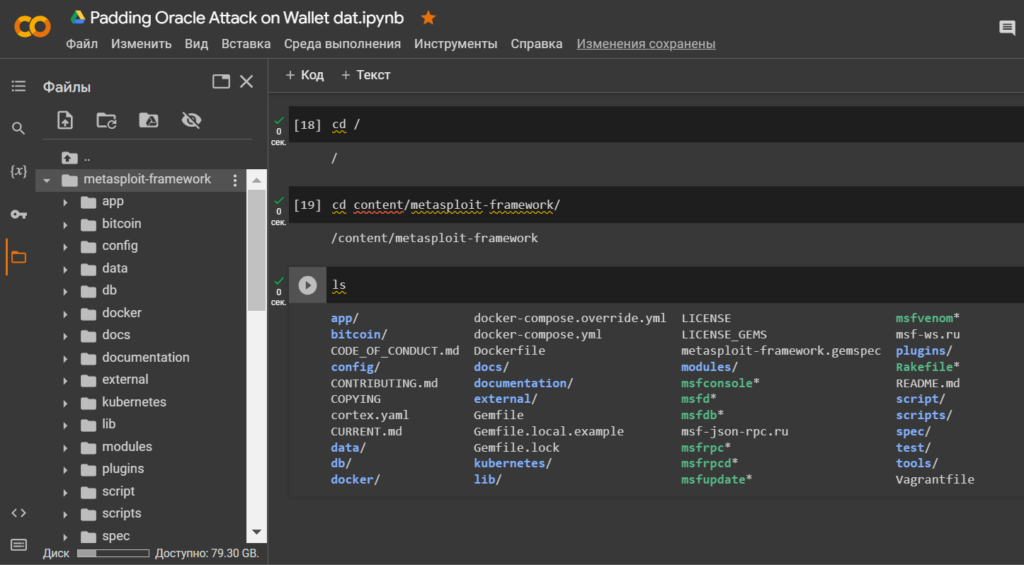
Task: Click 'Gemfile.lock' in ls output
Action: click(x=517, y=447)
